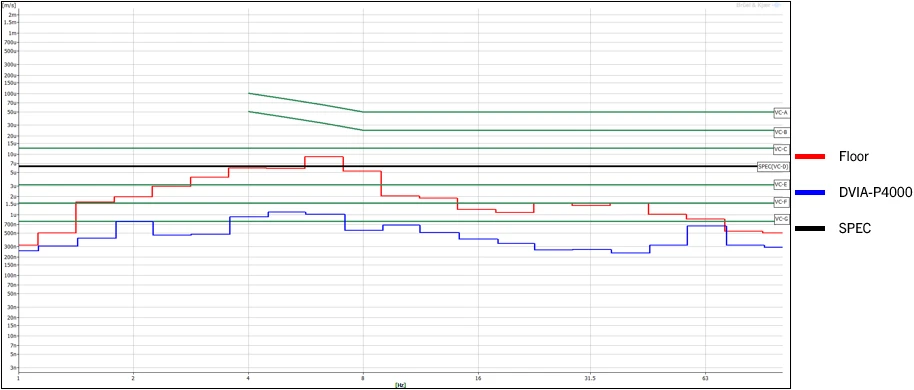Click the 2m y-axis tick label
914x390 pixels.
click(12, 14)
